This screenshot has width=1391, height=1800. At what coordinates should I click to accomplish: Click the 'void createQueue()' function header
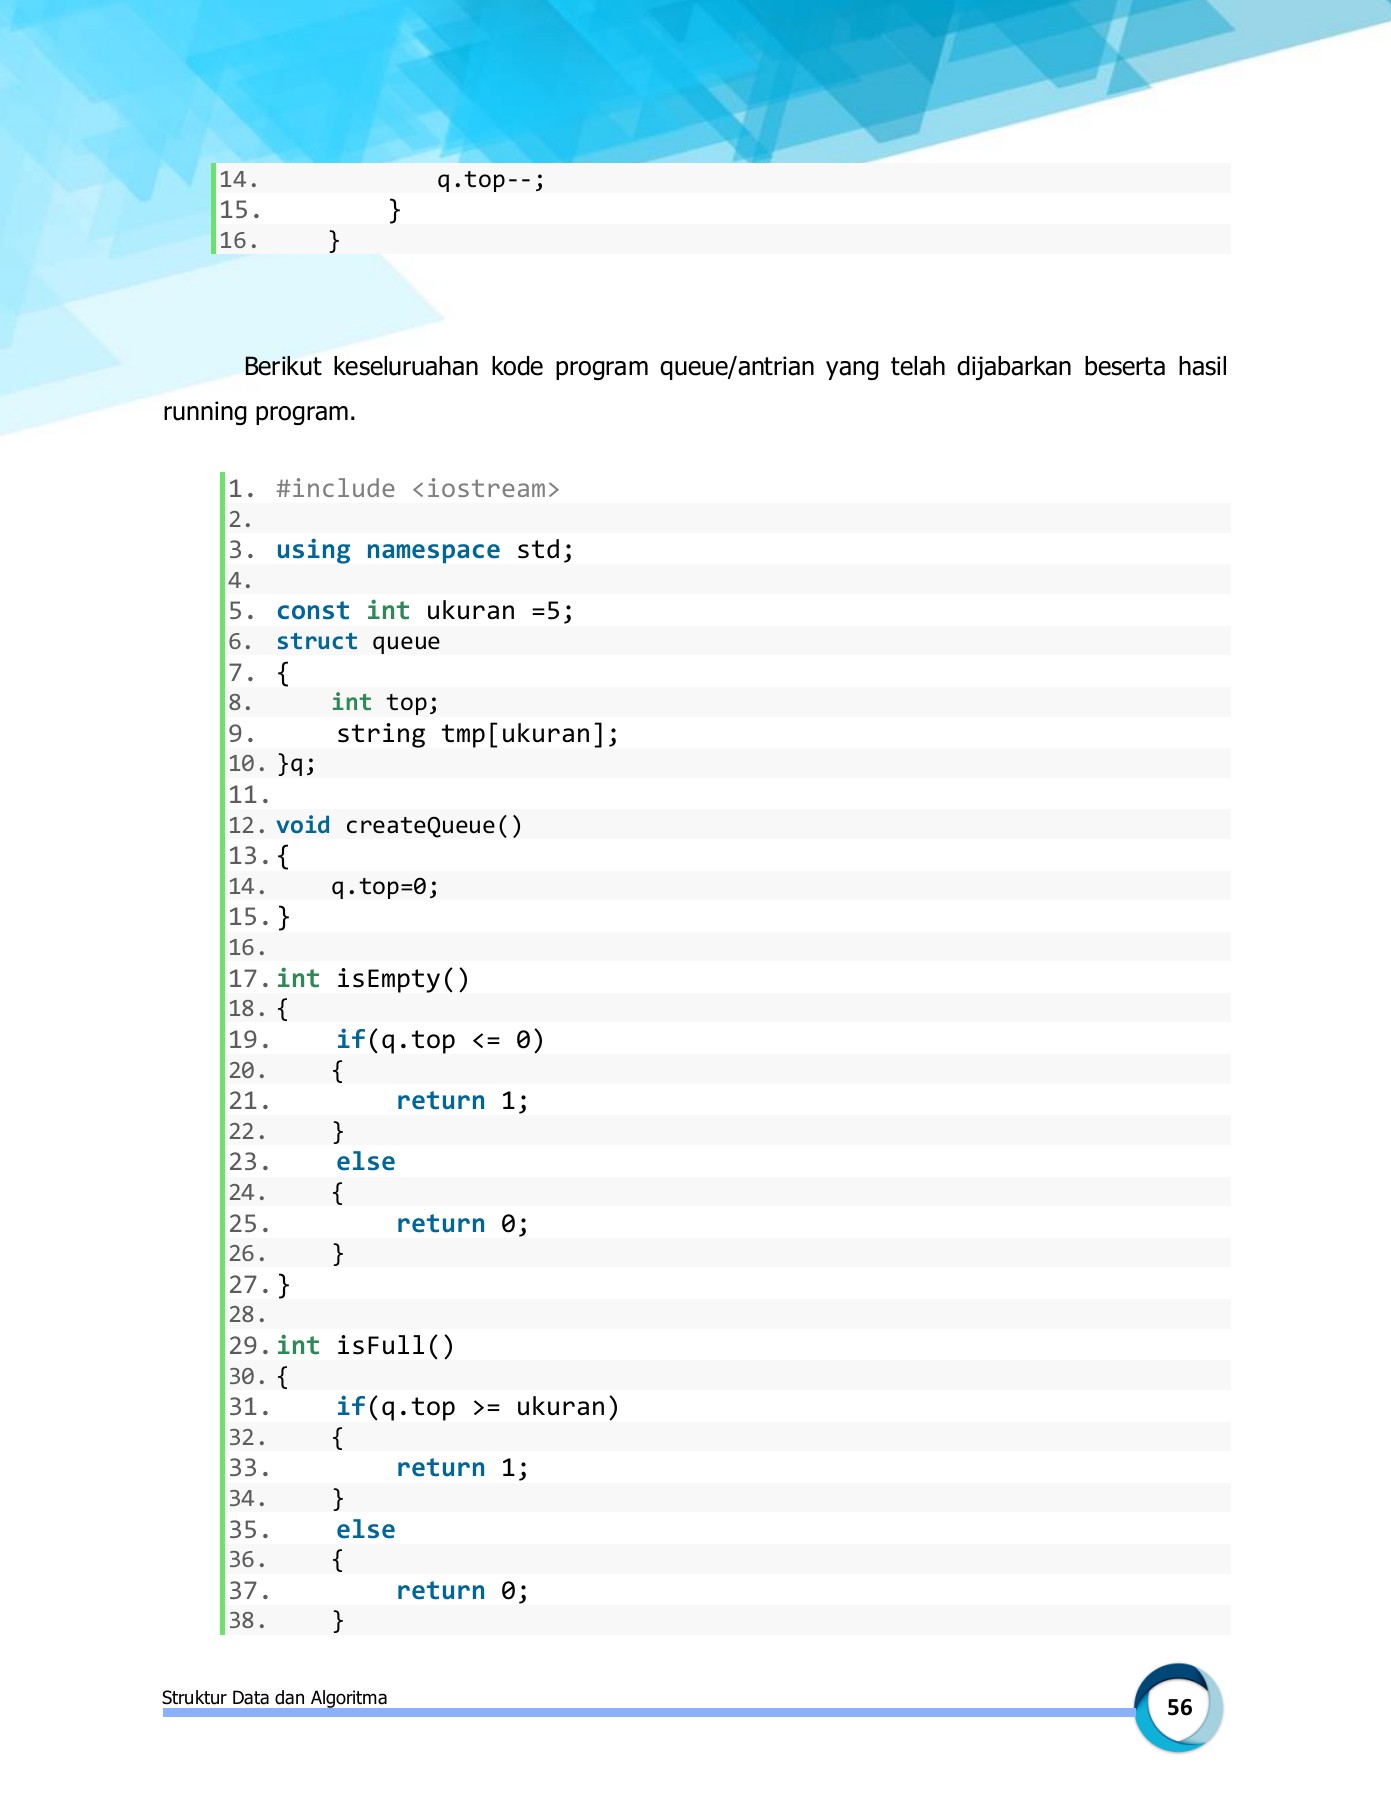coord(398,826)
